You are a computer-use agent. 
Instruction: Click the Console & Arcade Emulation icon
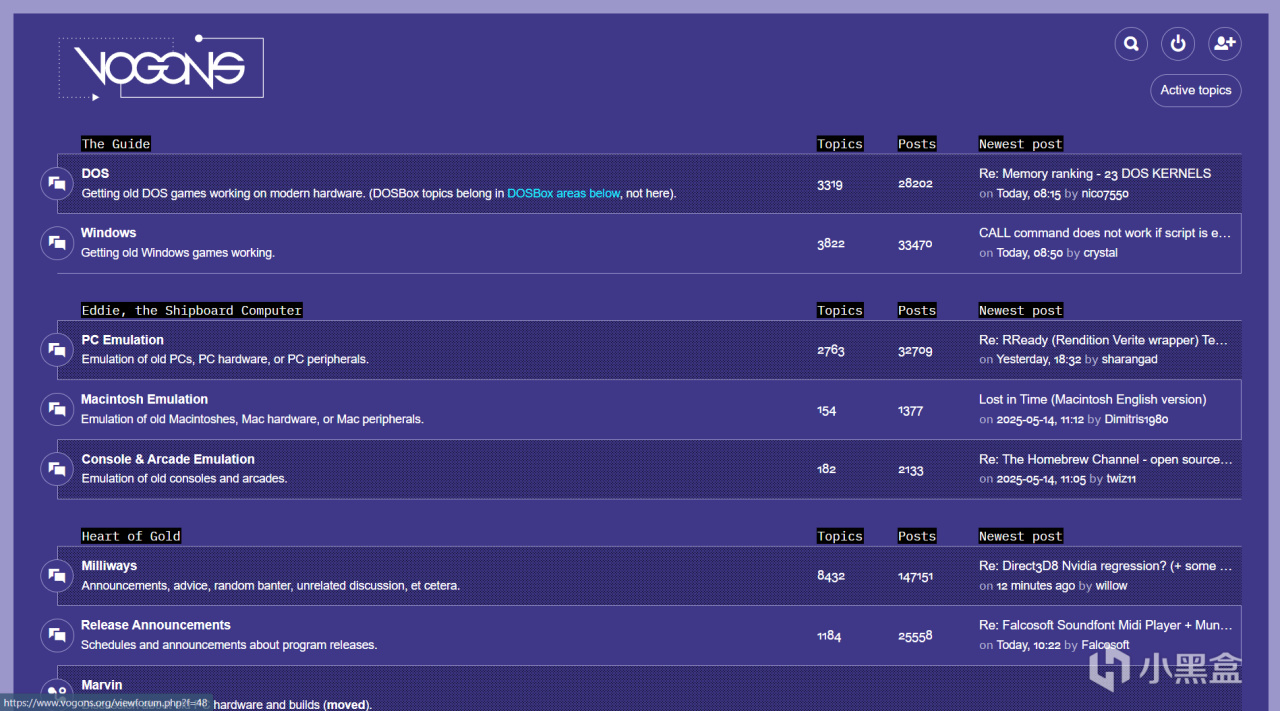point(57,469)
